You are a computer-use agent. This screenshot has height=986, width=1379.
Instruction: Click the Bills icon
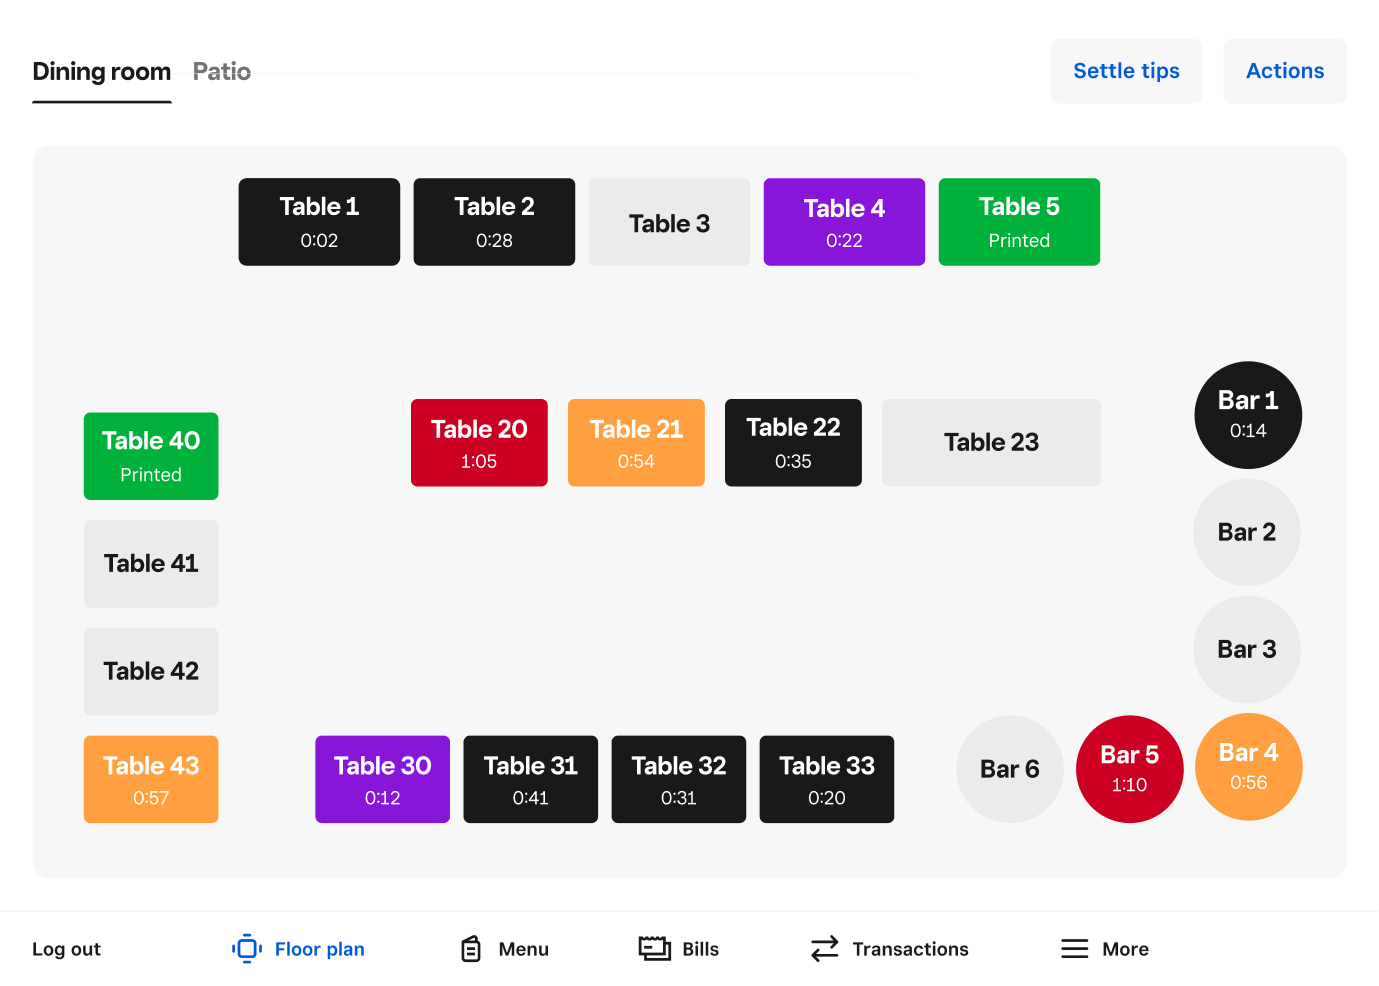[x=654, y=949]
